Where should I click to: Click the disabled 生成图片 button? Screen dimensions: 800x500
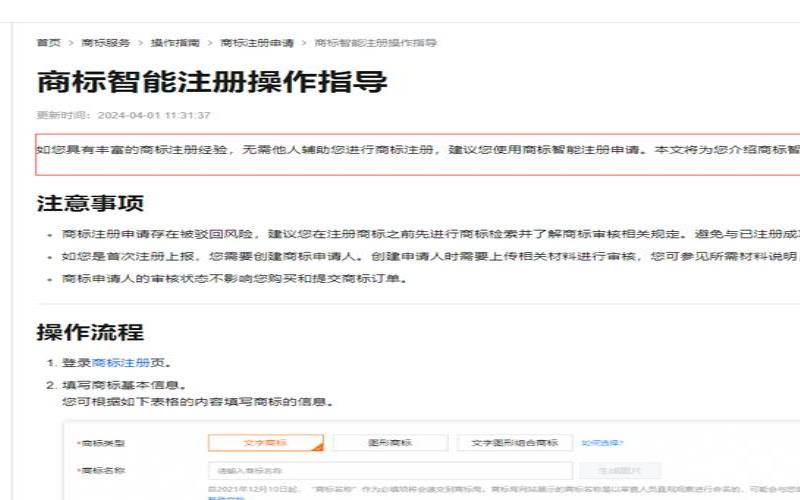[620, 470]
